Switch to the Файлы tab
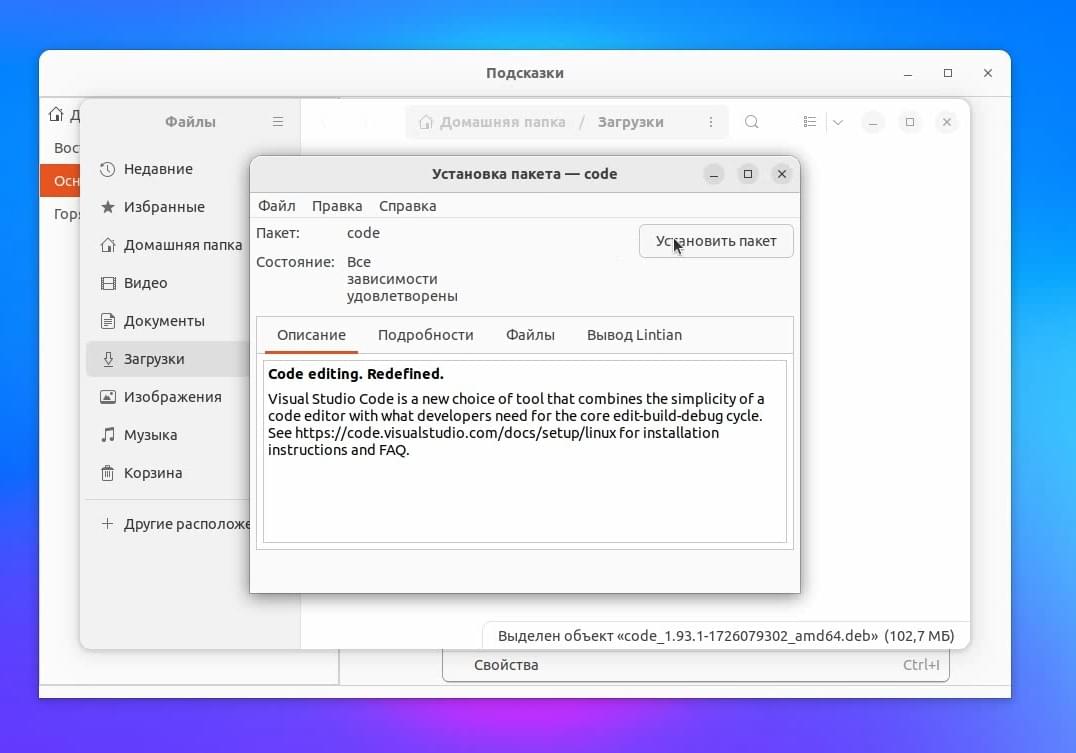This screenshot has width=1076, height=753. (530, 335)
